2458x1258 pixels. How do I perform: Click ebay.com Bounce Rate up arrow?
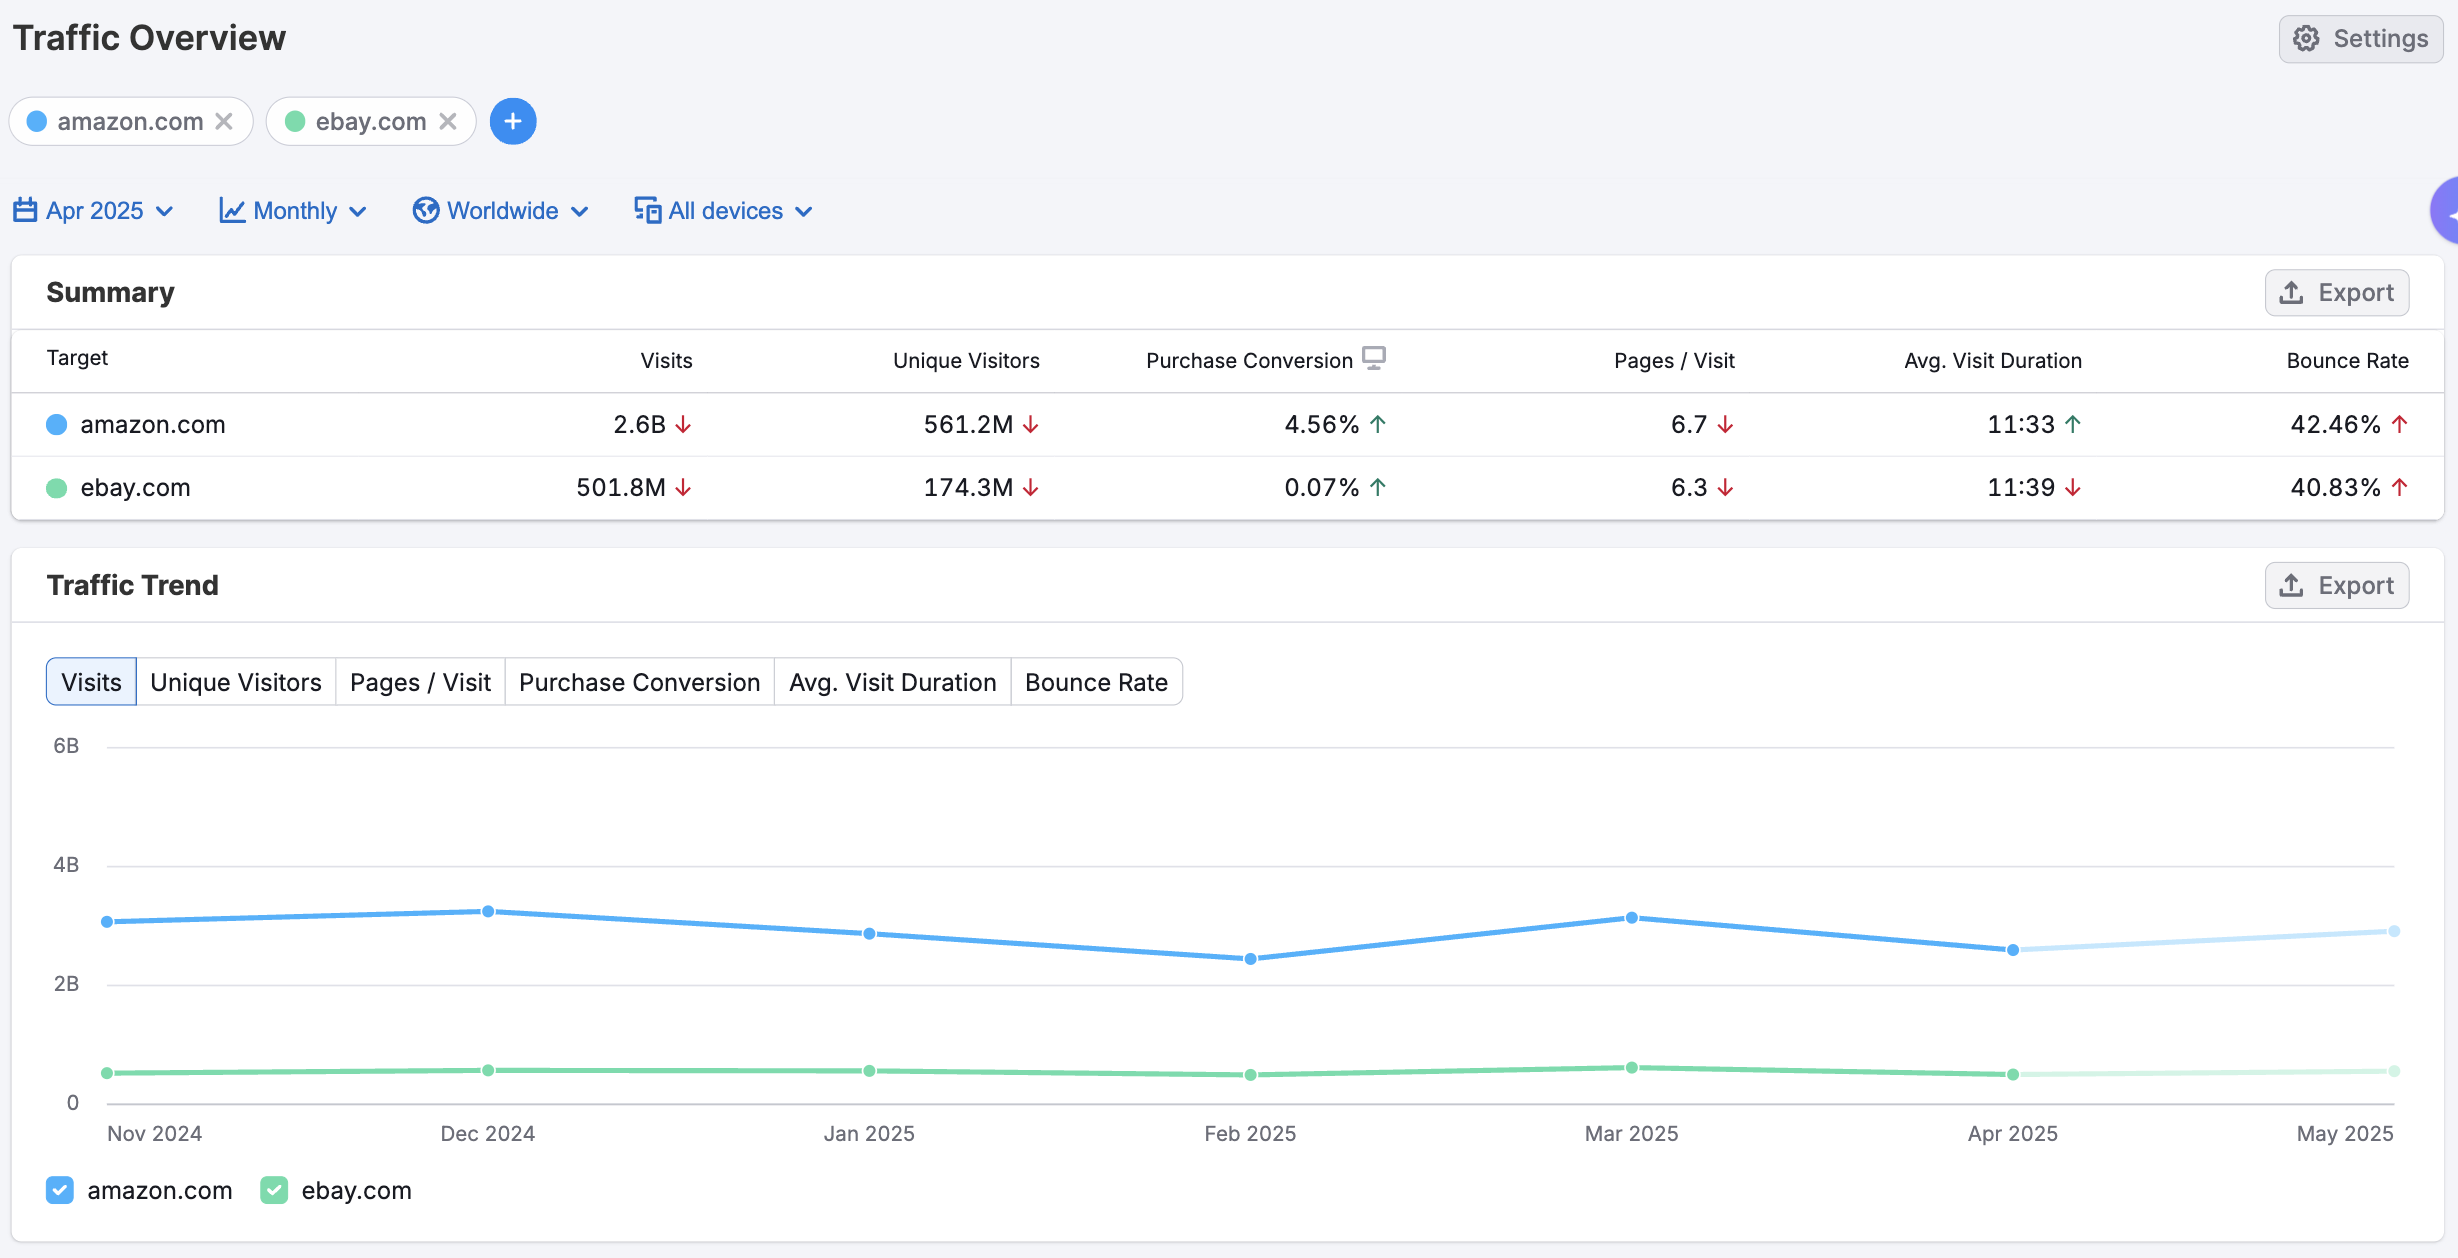[2400, 487]
